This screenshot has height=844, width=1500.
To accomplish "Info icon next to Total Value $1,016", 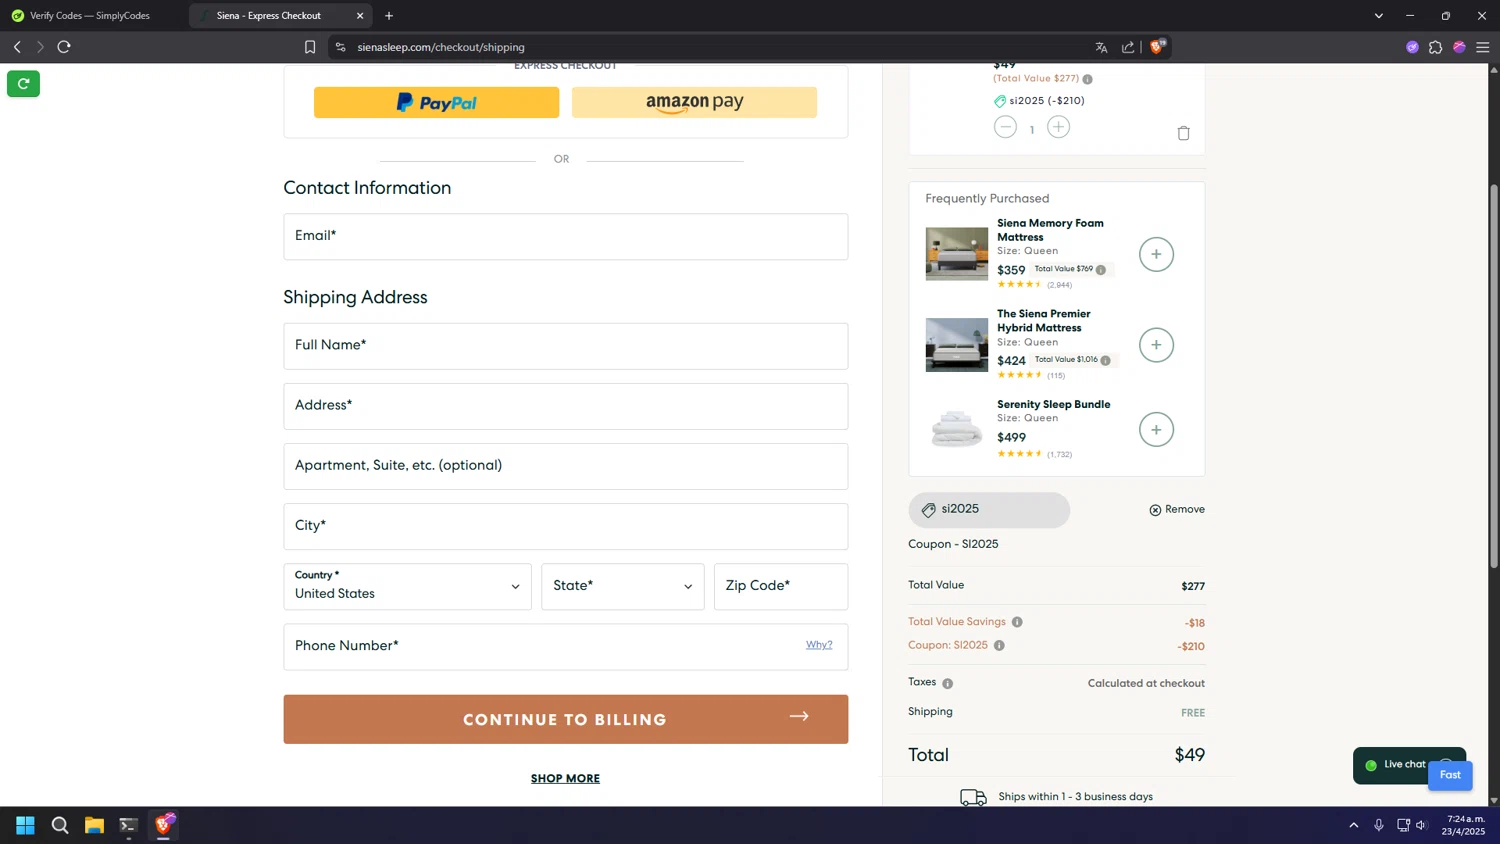I will [x=1105, y=360].
